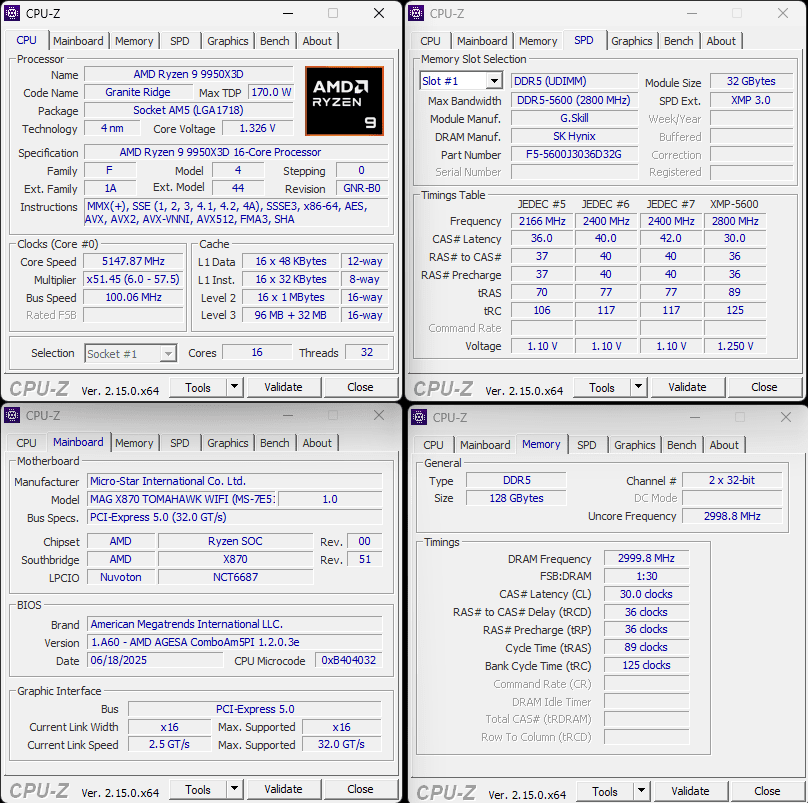This screenshot has height=803, width=808.
Task: Select the Memory tab in the SPD window
Action: click(538, 41)
